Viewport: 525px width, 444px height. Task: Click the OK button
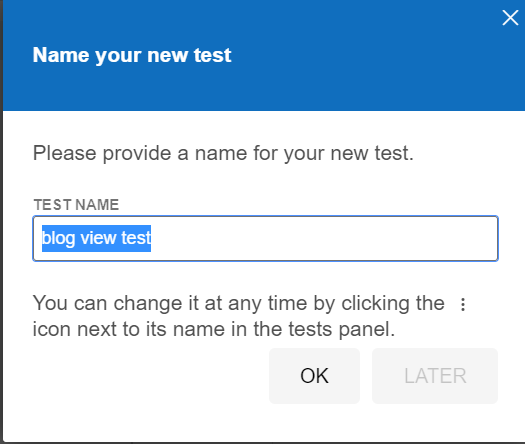(314, 376)
